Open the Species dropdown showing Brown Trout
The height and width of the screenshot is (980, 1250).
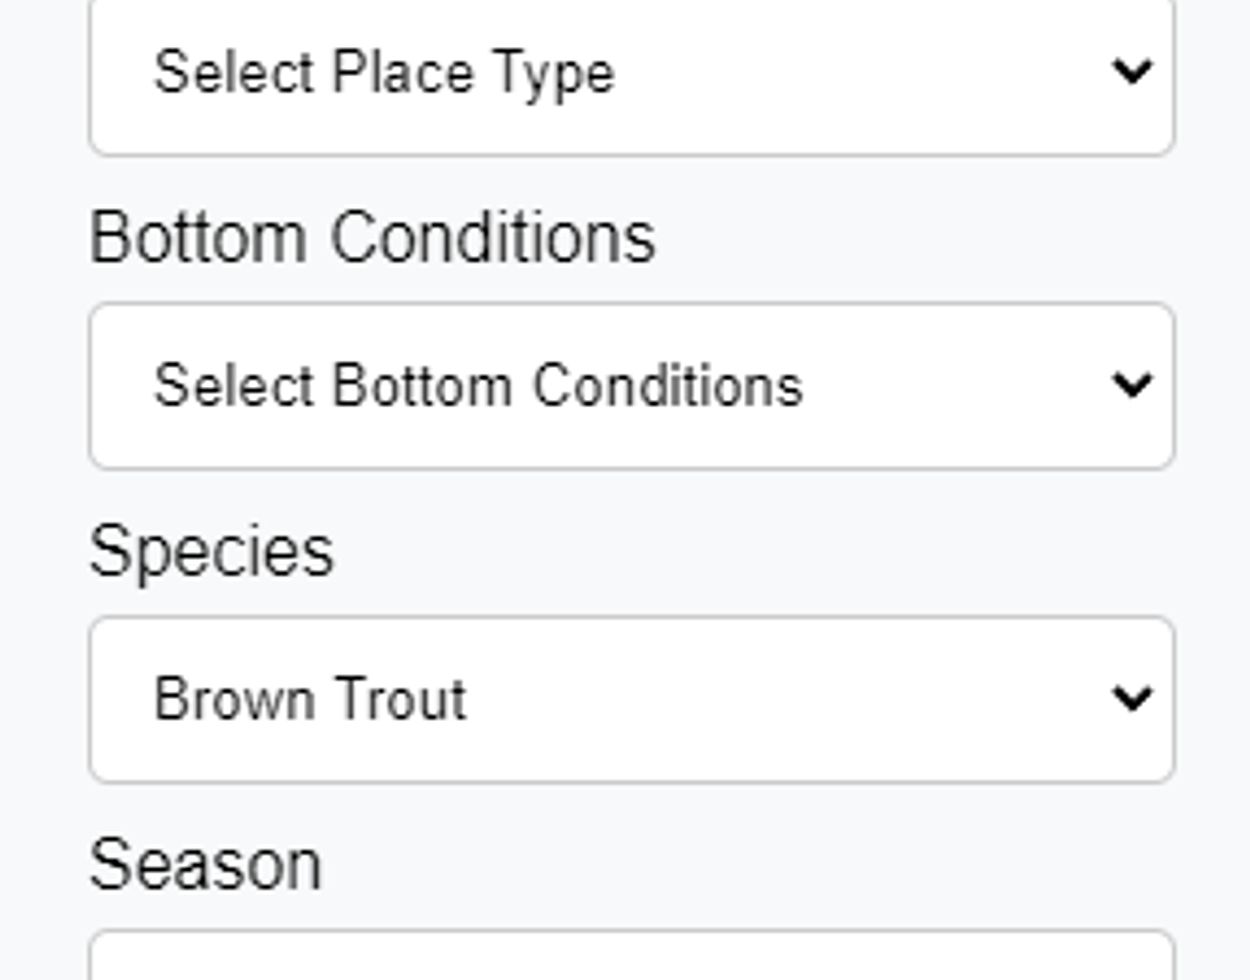point(630,699)
